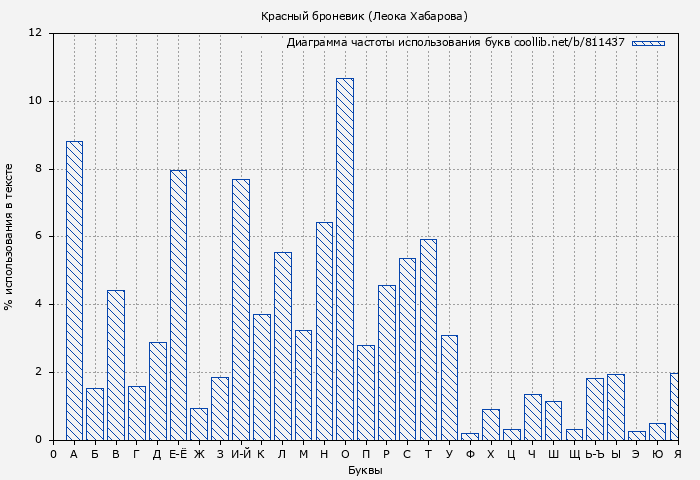Click the bar for letter В
This screenshot has height=480, width=700.
(x=116, y=365)
